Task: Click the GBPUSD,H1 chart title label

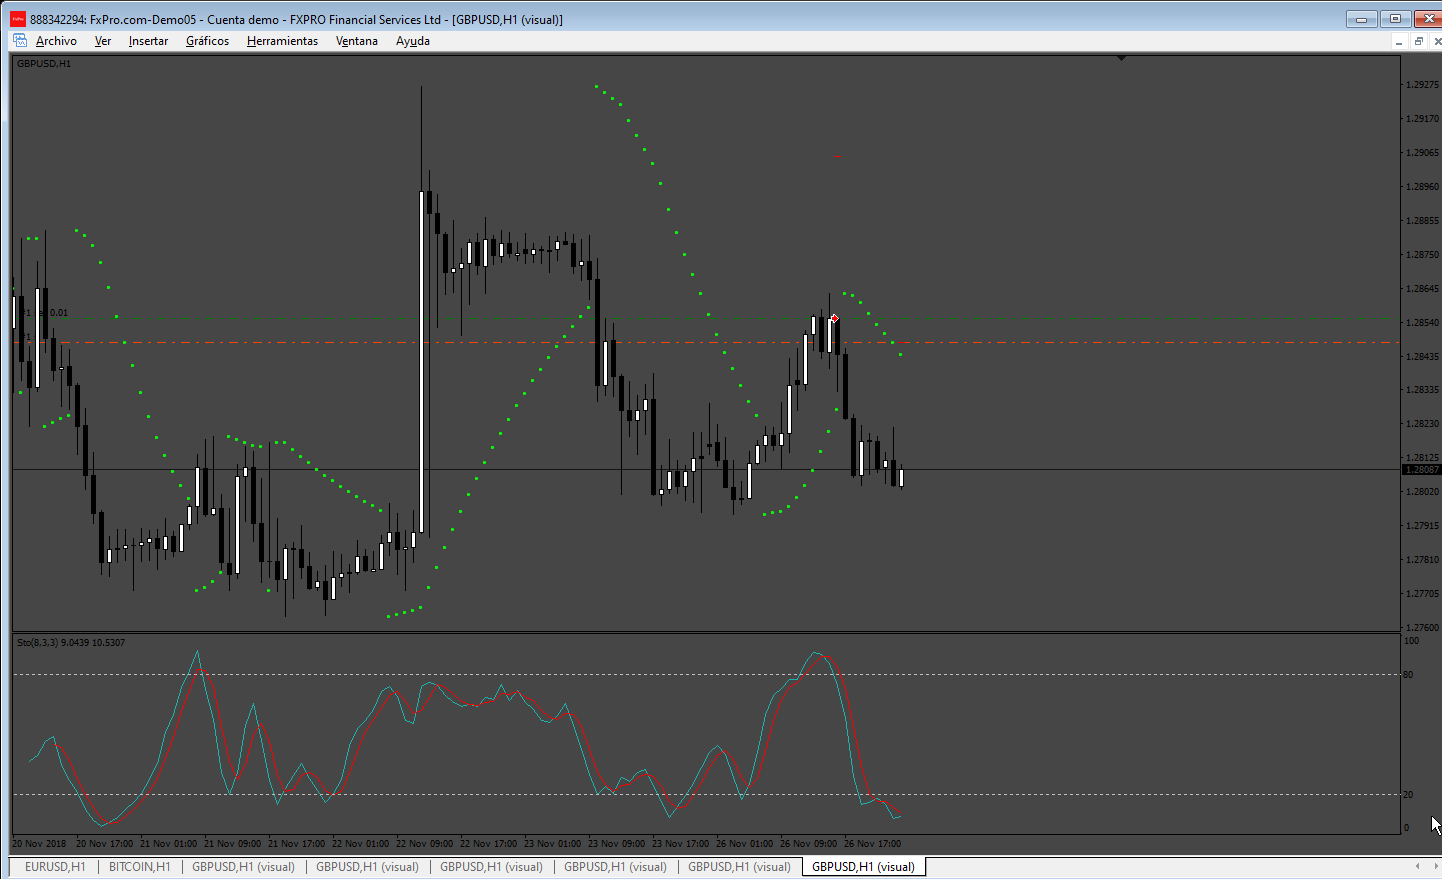Action: [x=44, y=63]
